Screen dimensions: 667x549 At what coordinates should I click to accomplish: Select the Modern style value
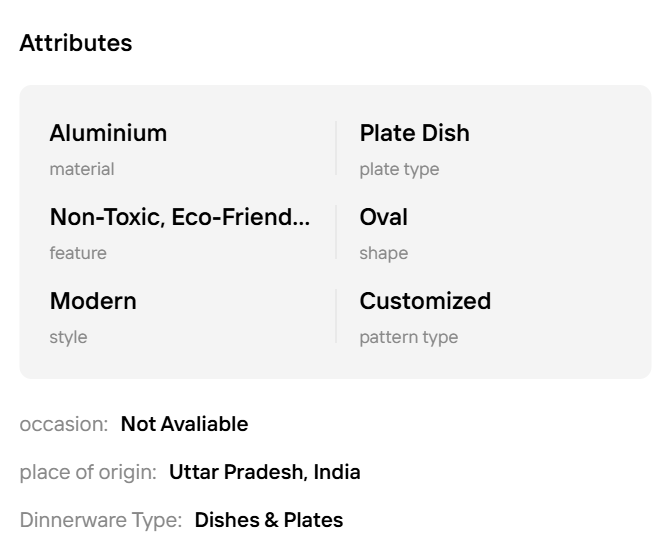coord(93,301)
